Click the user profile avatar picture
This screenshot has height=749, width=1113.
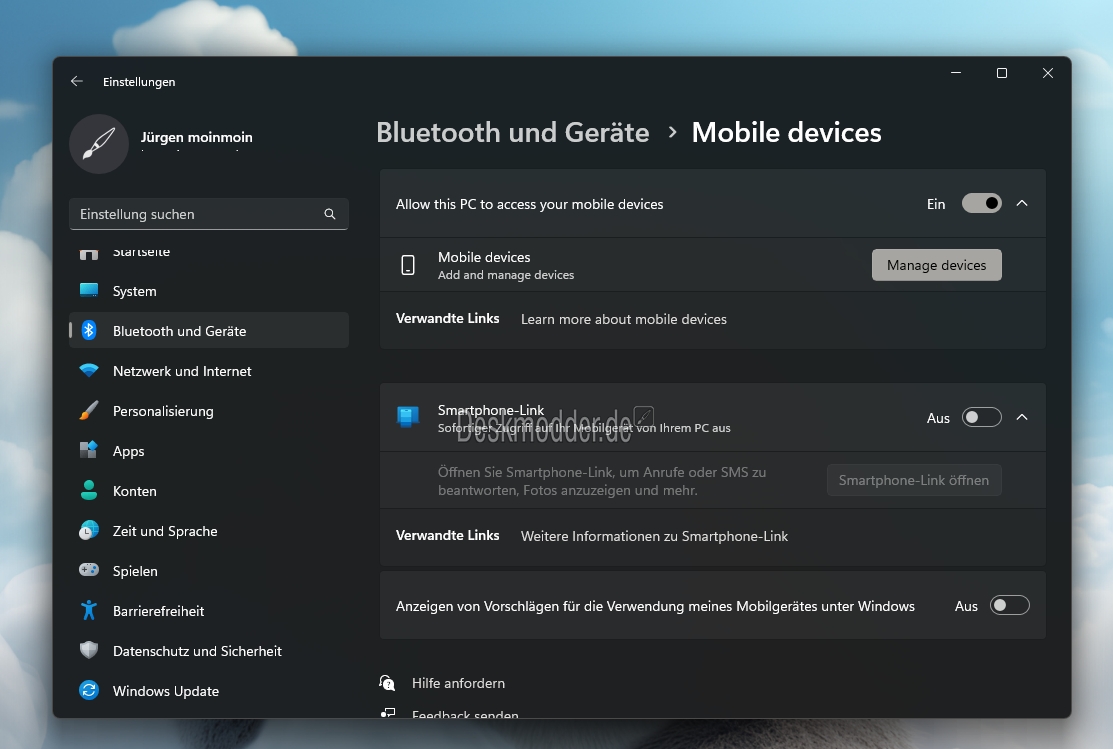tap(99, 144)
